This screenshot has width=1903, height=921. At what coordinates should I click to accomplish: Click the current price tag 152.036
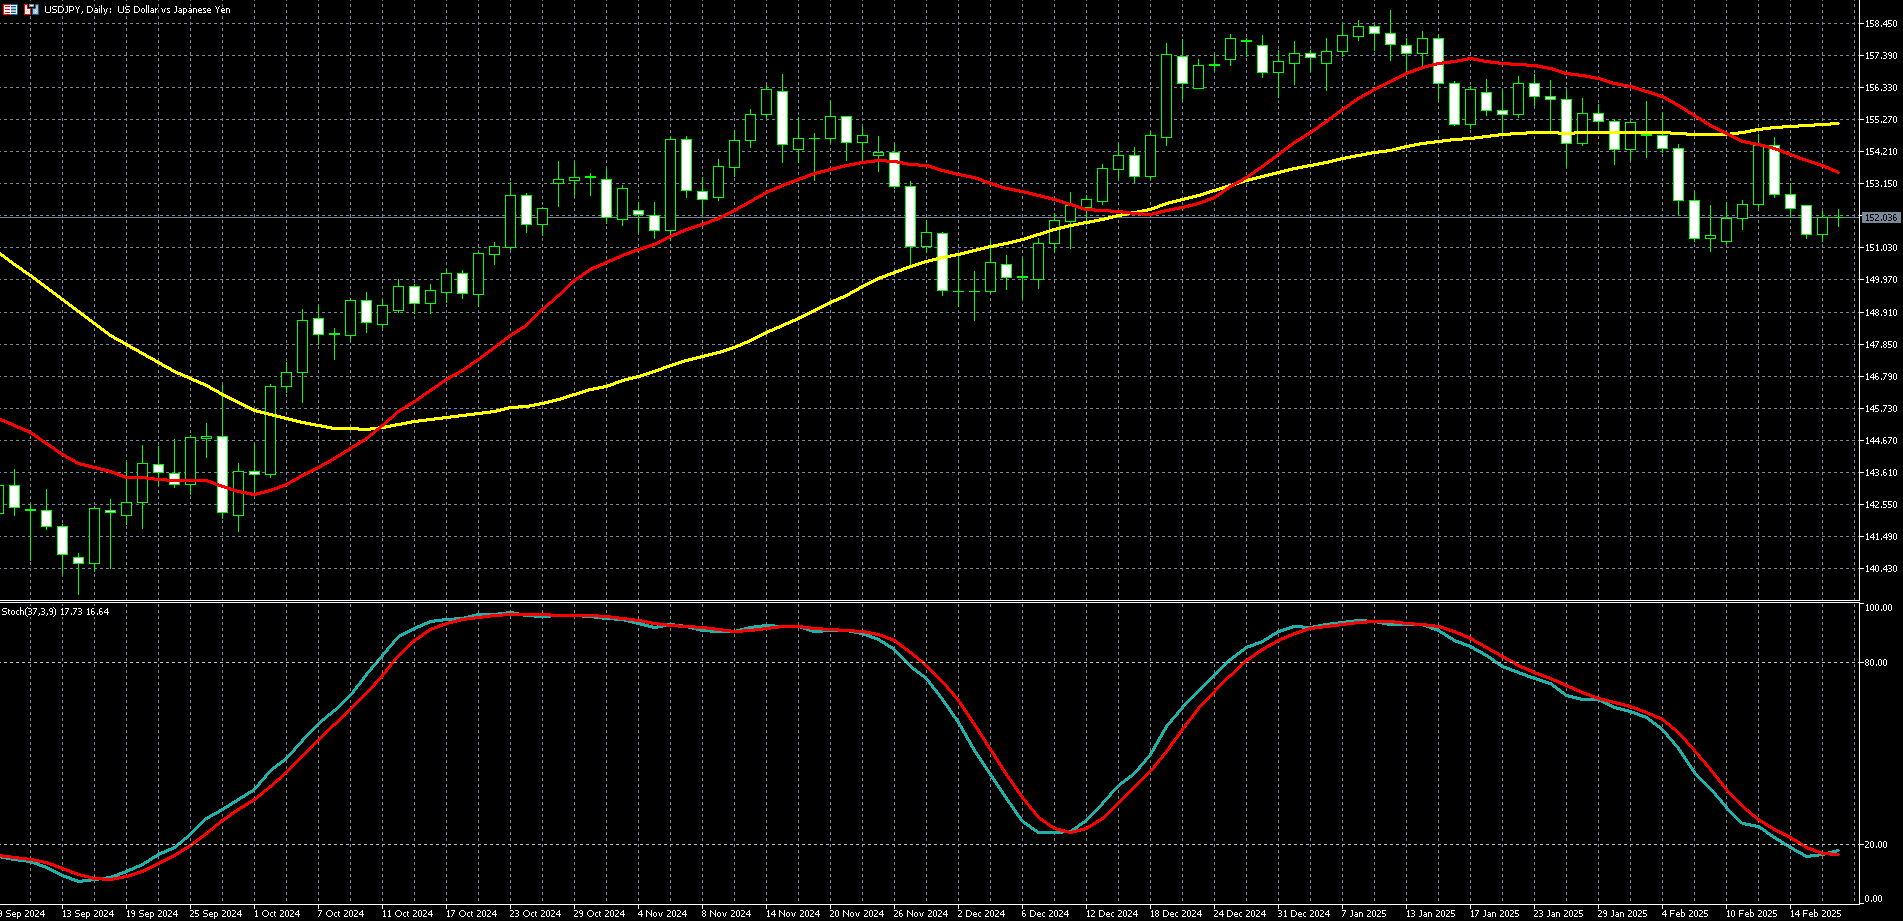(x=1882, y=217)
